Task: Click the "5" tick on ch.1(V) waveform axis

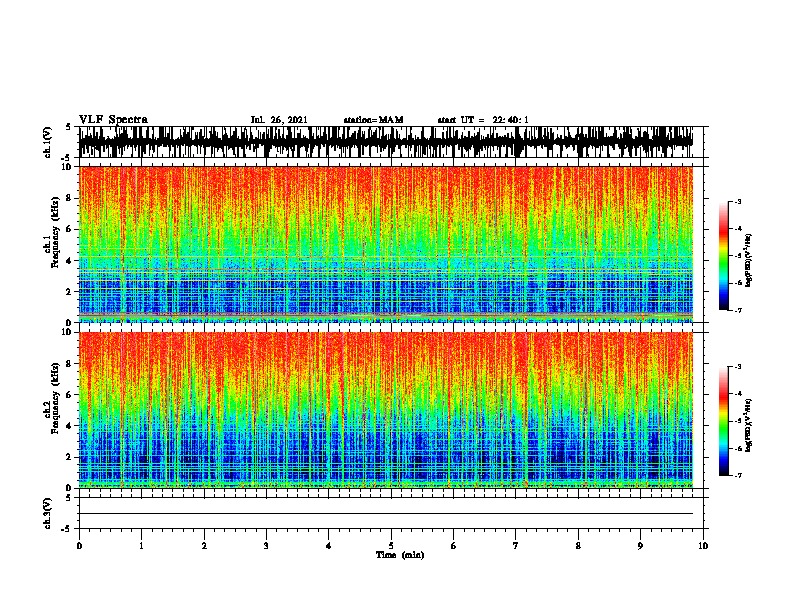Action: click(x=70, y=127)
